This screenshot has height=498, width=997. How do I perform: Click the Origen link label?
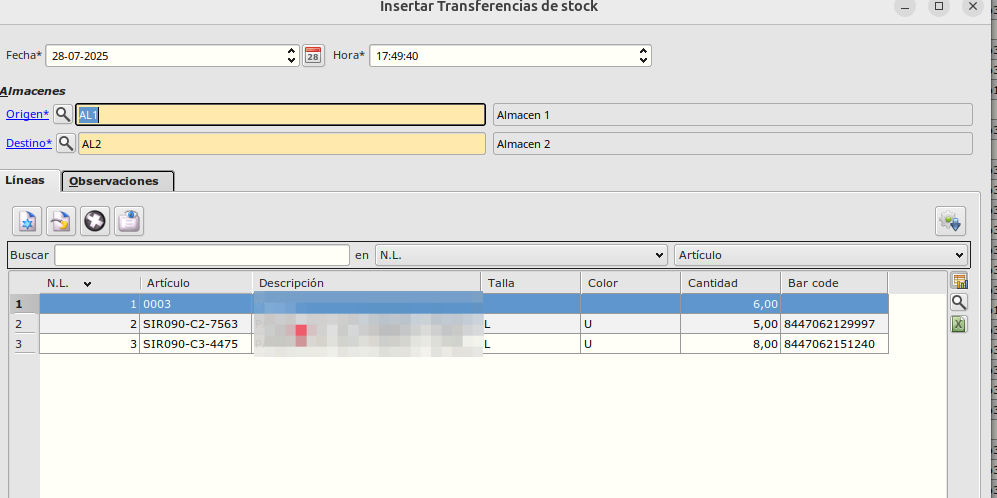click(27, 115)
